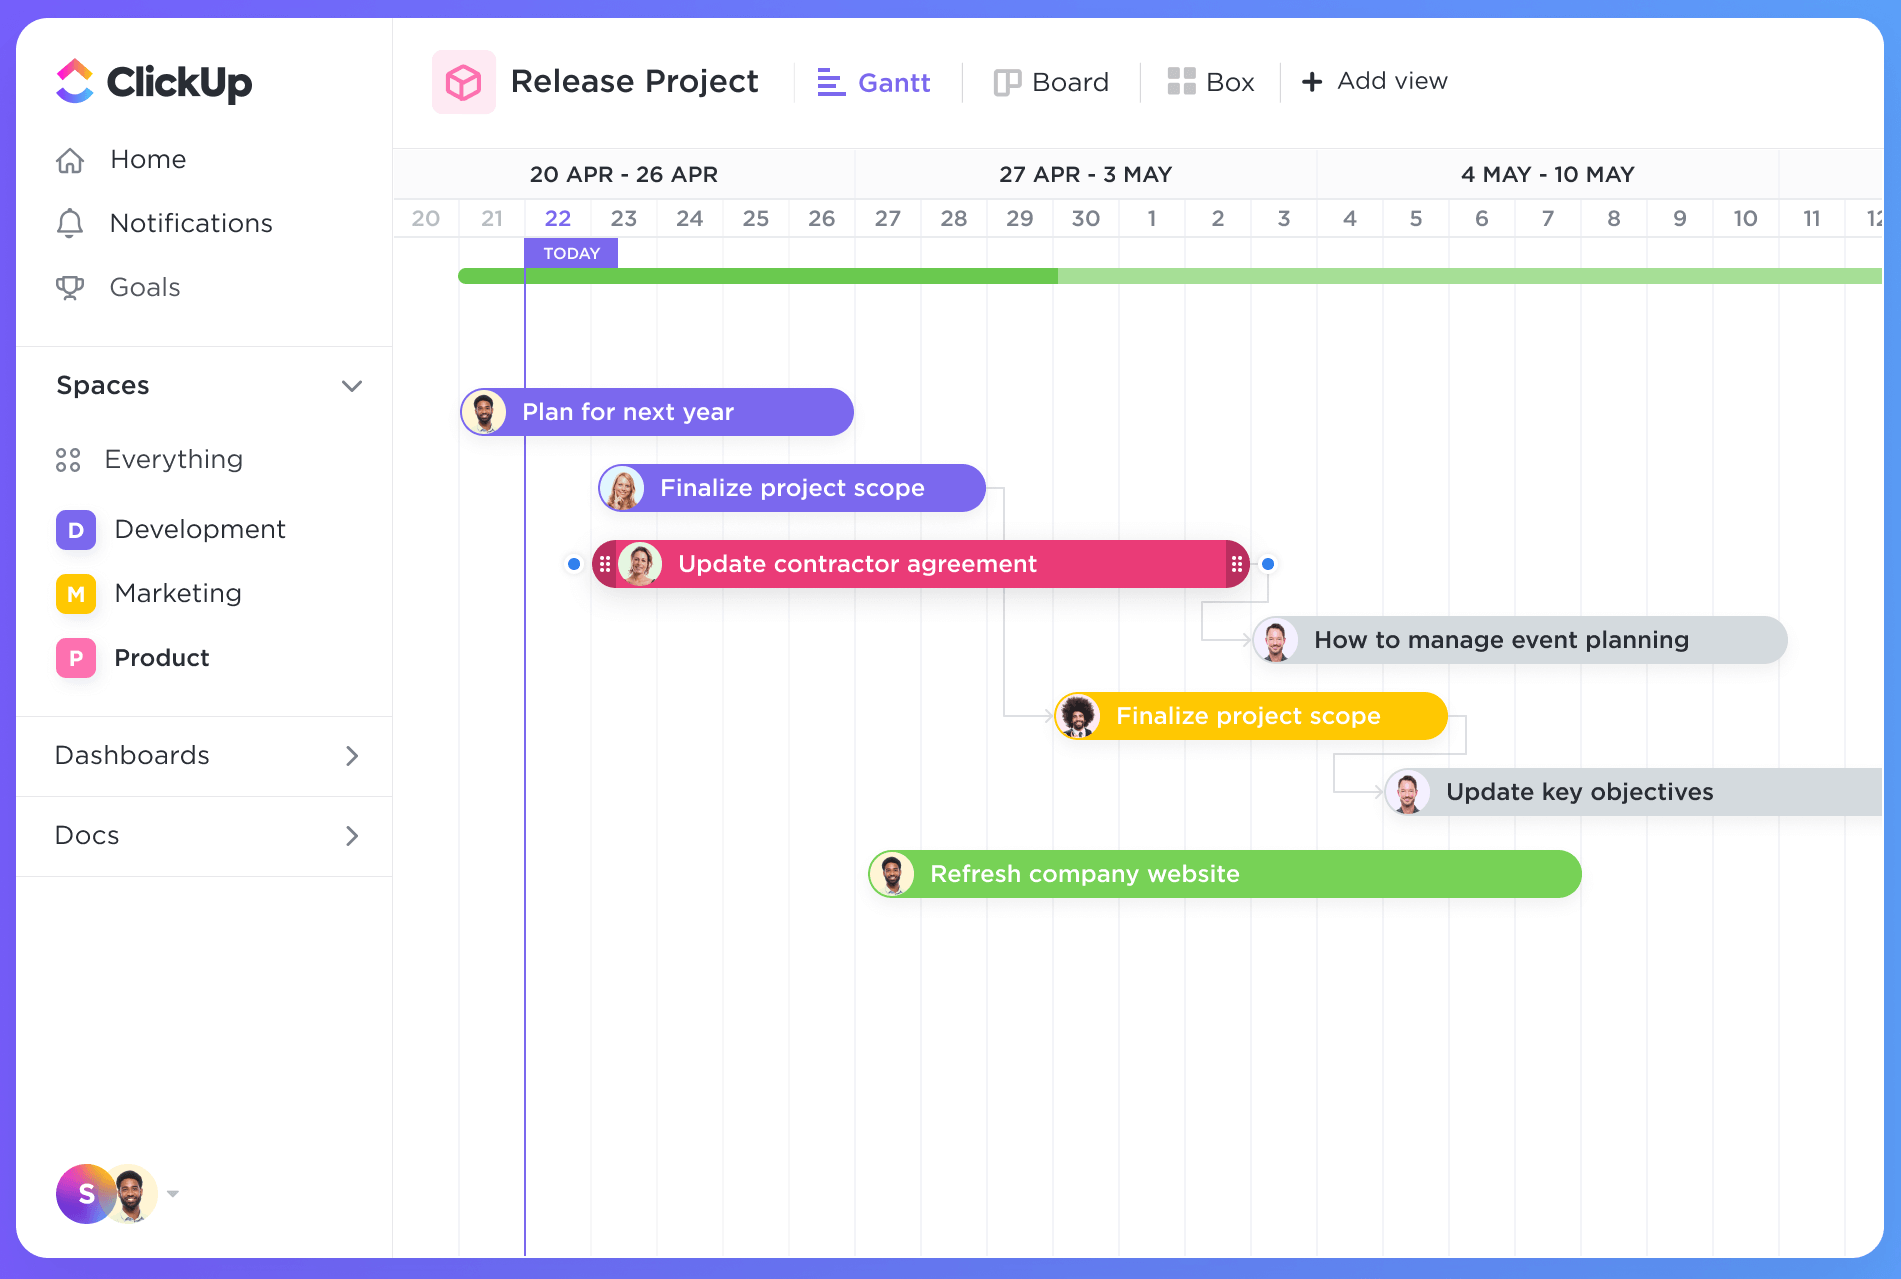Click the left dependency dot on Update contractor agreement
Viewport: 1901px width, 1279px height.
[x=573, y=563]
